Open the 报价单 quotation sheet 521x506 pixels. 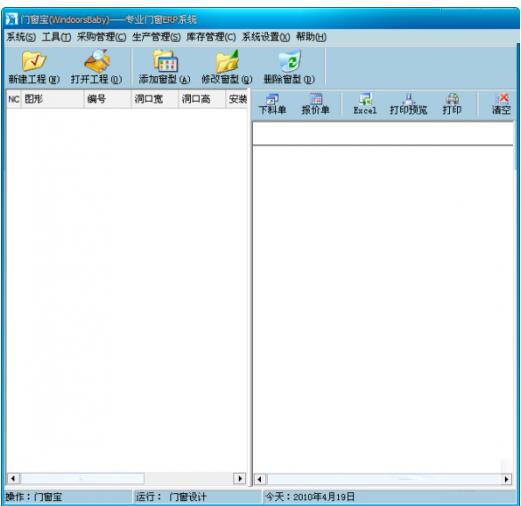315,104
